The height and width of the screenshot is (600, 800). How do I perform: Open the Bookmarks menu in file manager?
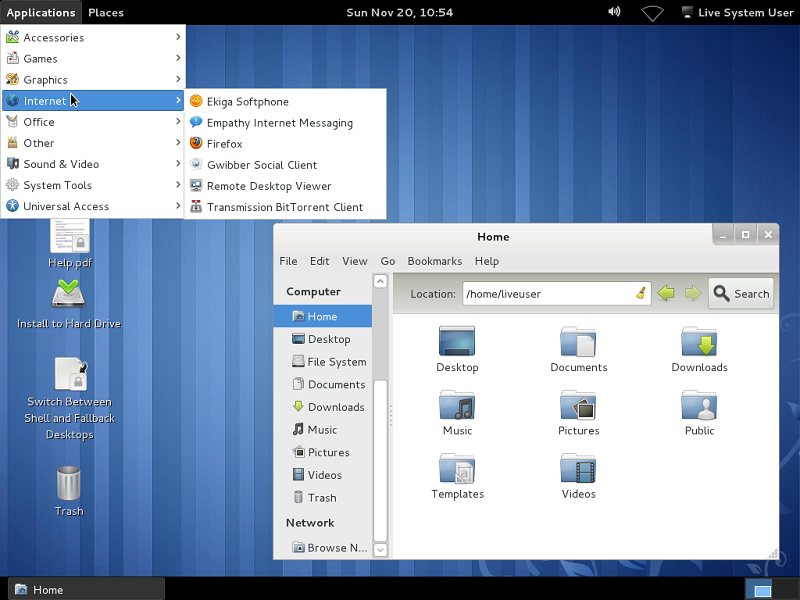pyautogui.click(x=434, y=261)
